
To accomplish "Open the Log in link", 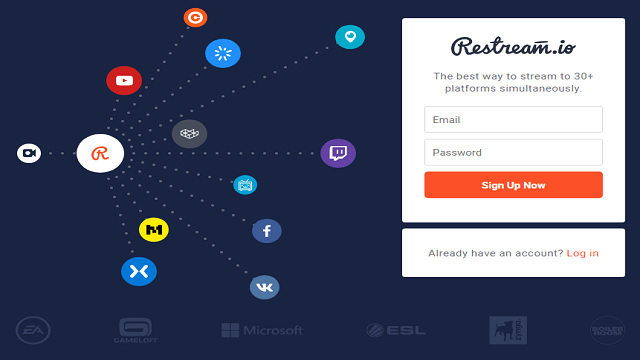I will (x=582, y=253).
